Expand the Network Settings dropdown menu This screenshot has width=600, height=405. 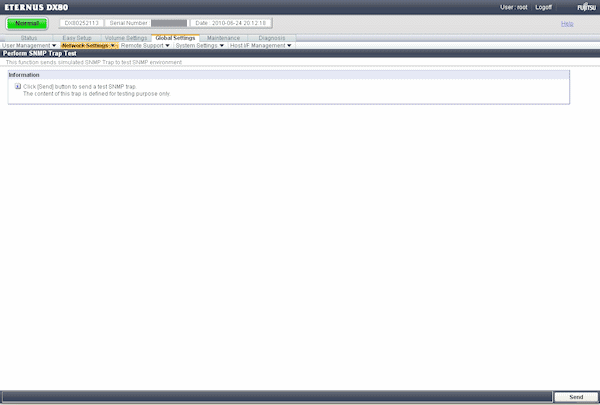coord(88,46)
